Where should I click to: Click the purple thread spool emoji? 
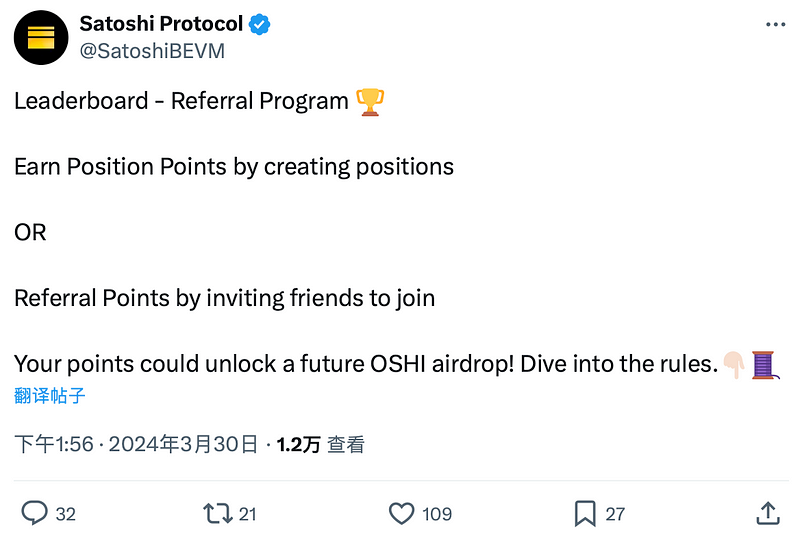click(765, 365)
